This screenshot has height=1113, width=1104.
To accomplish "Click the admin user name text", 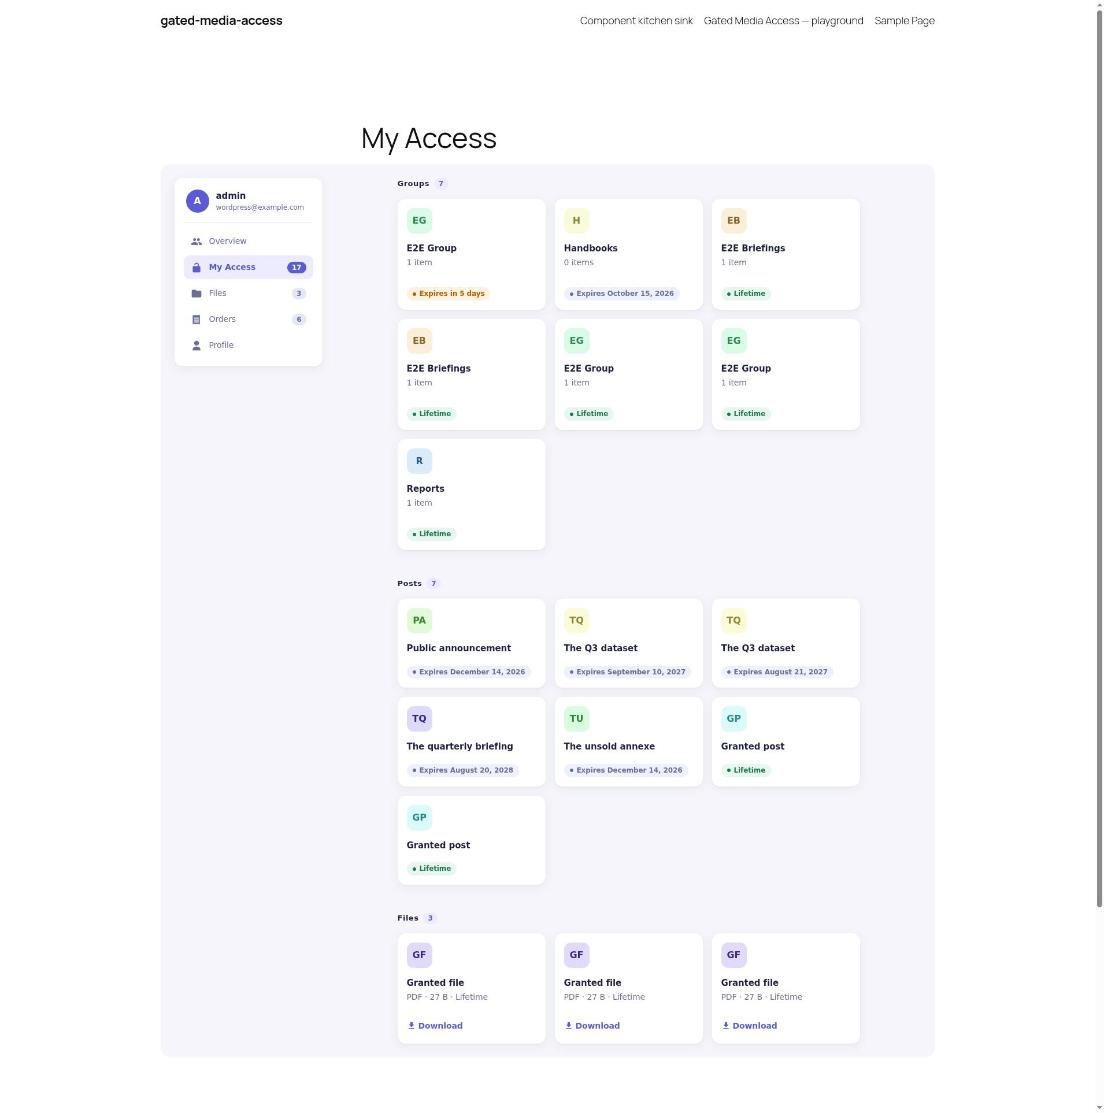I will pos(231,196).
